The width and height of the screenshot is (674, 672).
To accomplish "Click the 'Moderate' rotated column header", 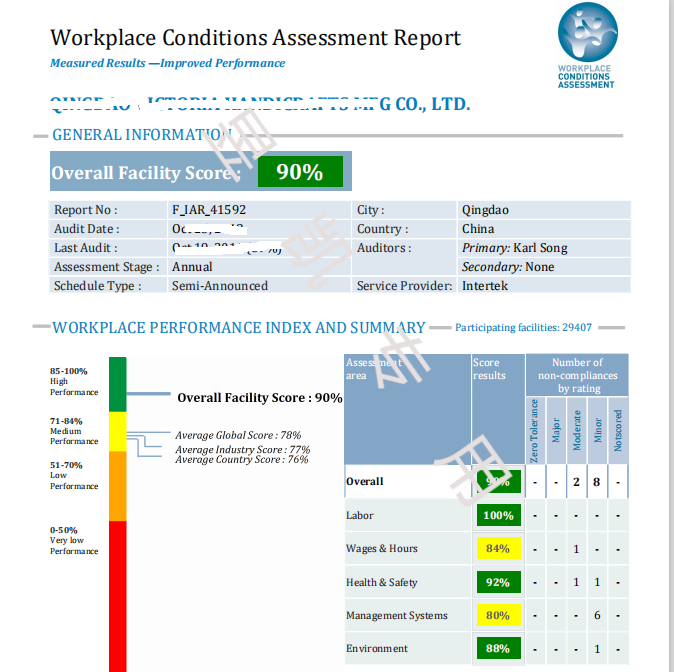I will pos(576,430).
